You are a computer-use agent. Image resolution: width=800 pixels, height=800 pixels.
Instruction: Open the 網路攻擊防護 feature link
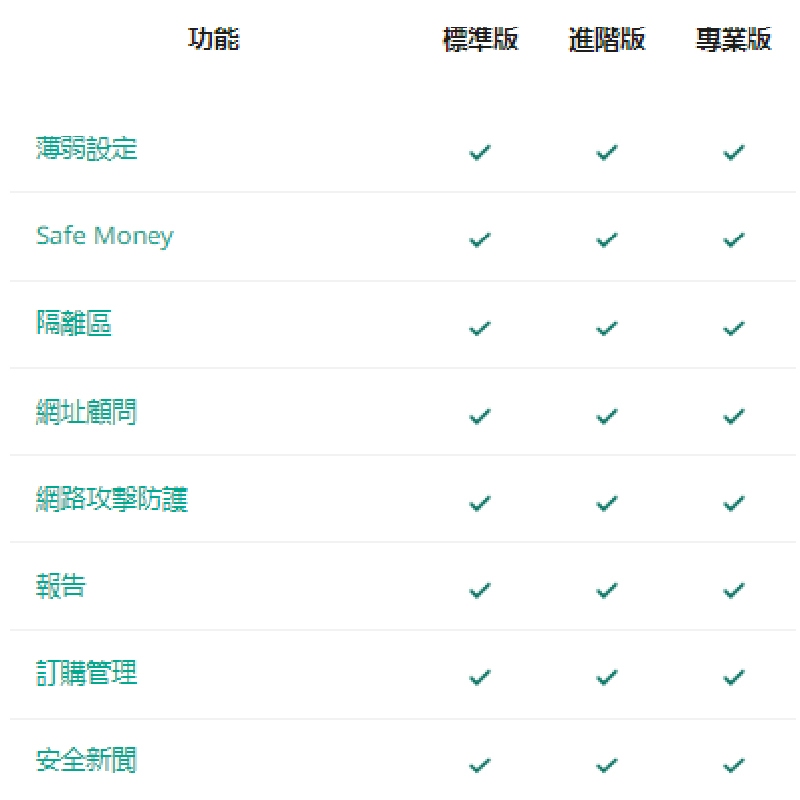pos(111,499)
